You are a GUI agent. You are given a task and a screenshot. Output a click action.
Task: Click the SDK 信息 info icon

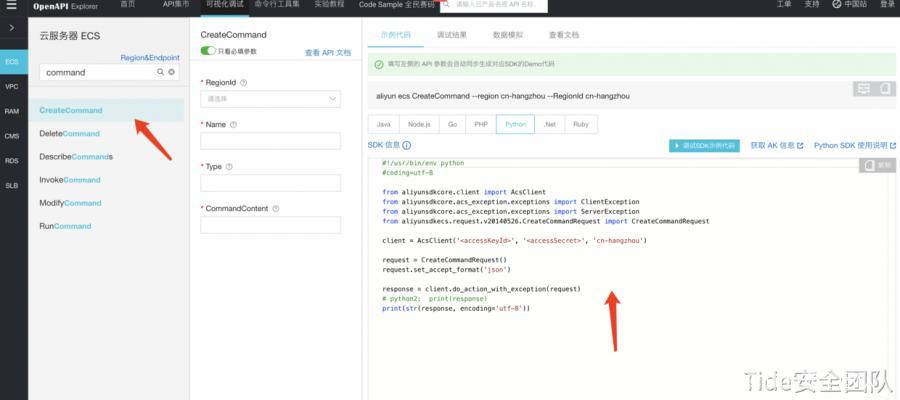coord(406,146)
